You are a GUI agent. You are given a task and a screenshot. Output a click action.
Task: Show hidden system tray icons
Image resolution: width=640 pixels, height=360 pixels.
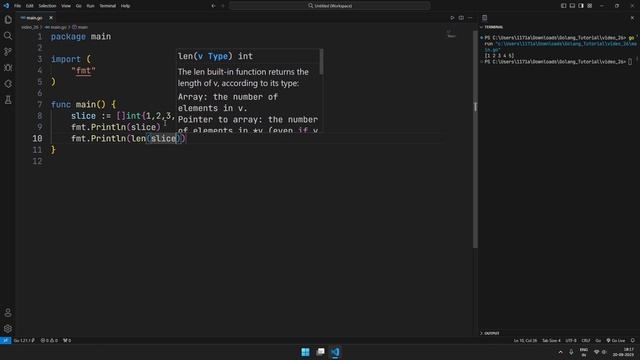(x=560, y=352)
